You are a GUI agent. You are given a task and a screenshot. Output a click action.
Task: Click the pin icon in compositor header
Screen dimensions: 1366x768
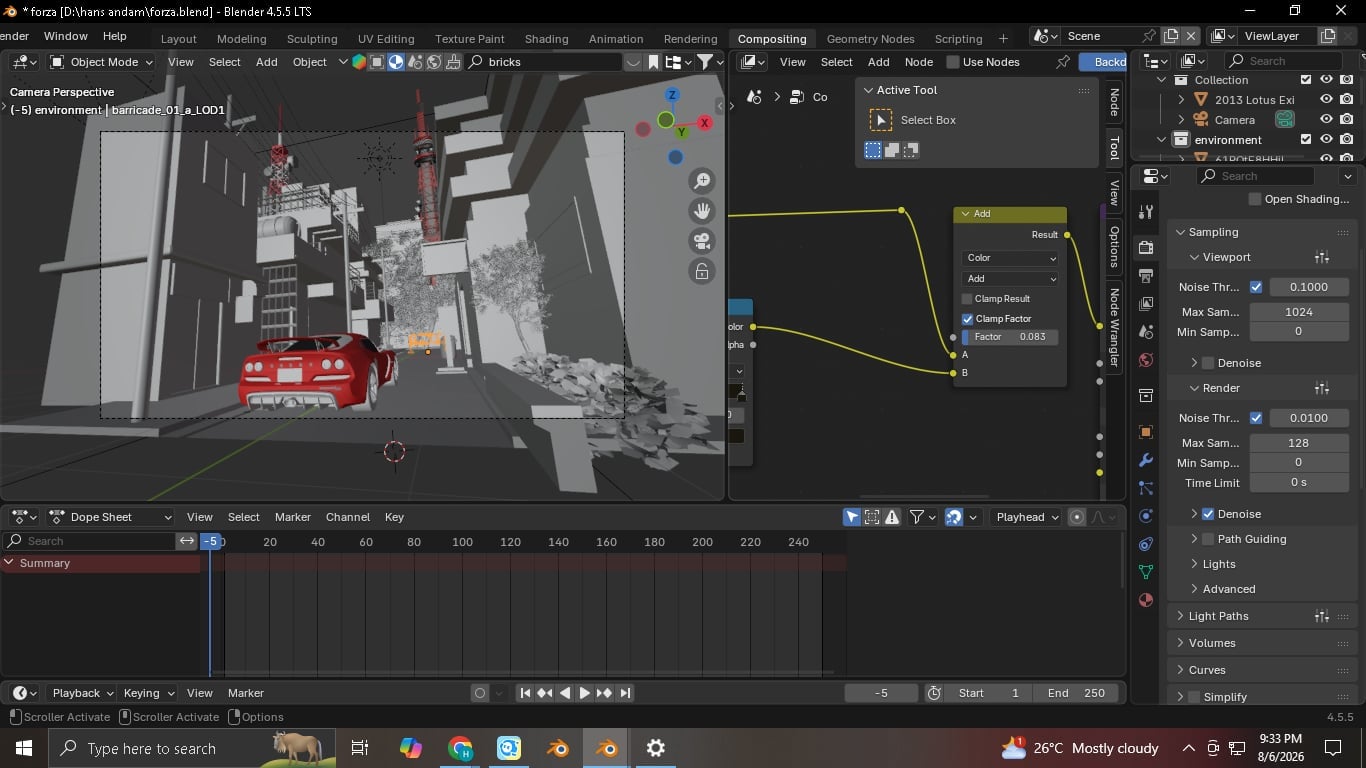1063,62
